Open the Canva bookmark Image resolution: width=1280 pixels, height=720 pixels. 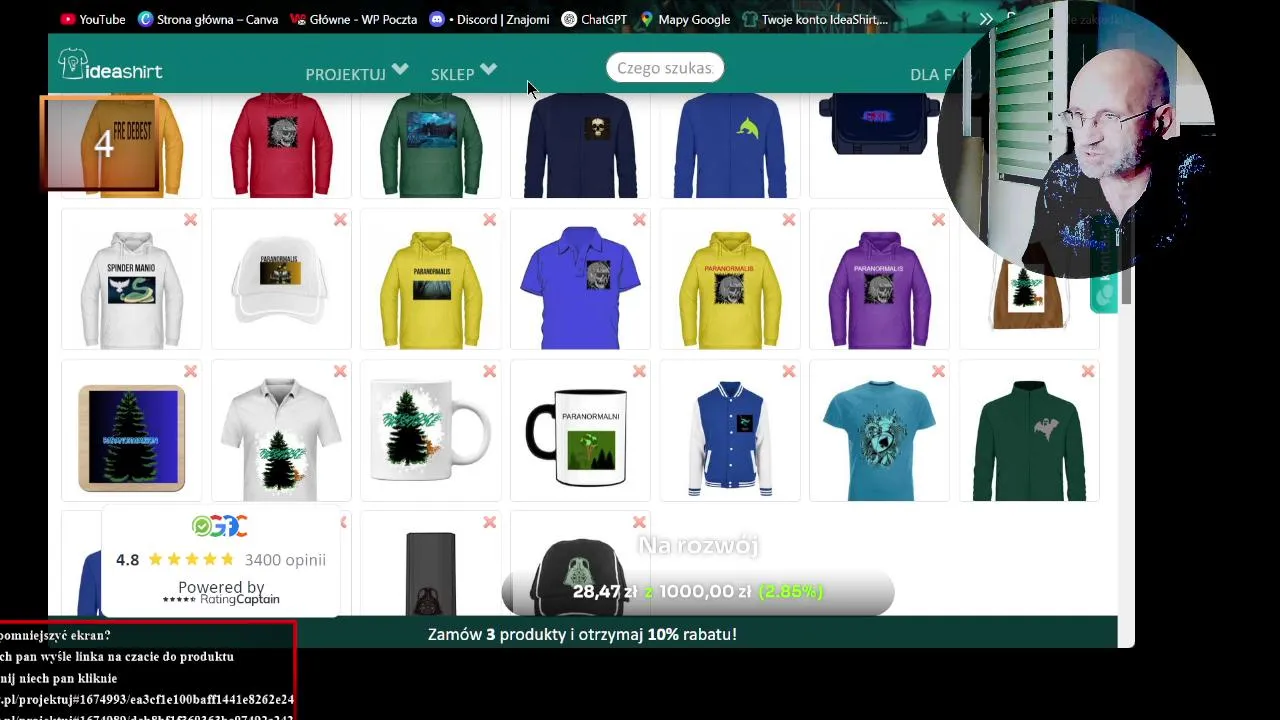coord(207,19)
